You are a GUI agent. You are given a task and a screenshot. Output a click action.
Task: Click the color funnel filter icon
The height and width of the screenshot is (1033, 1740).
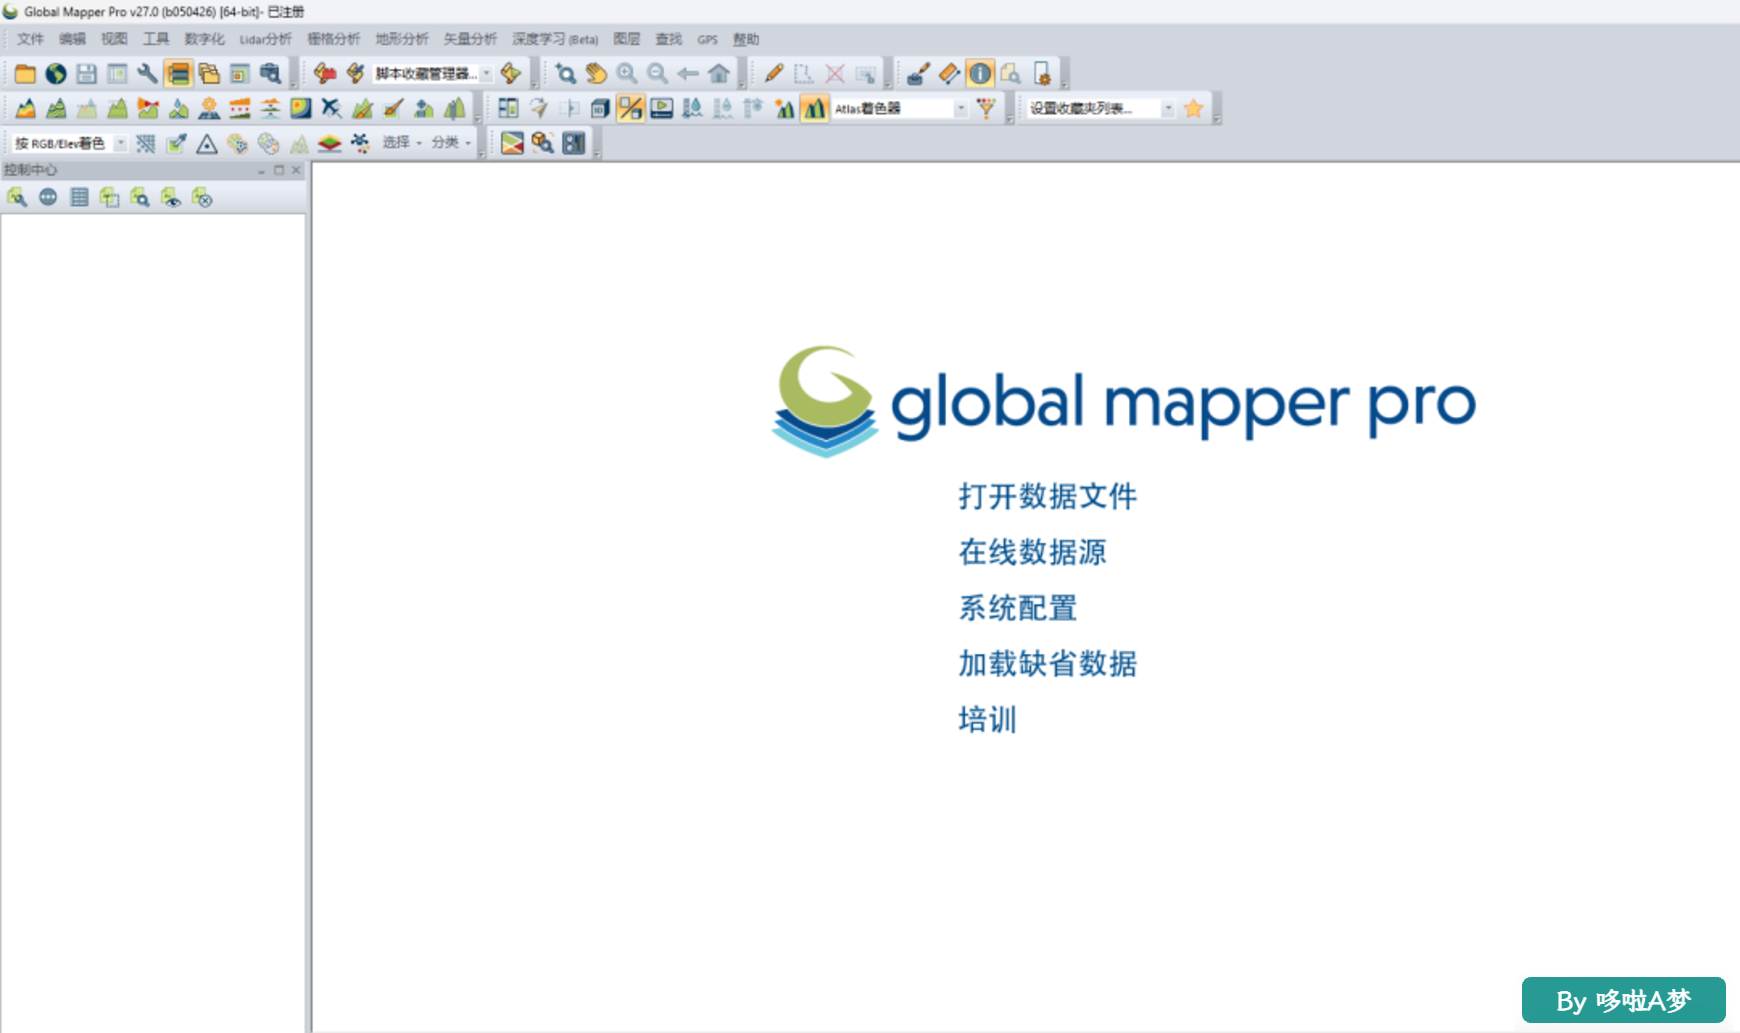986,108
